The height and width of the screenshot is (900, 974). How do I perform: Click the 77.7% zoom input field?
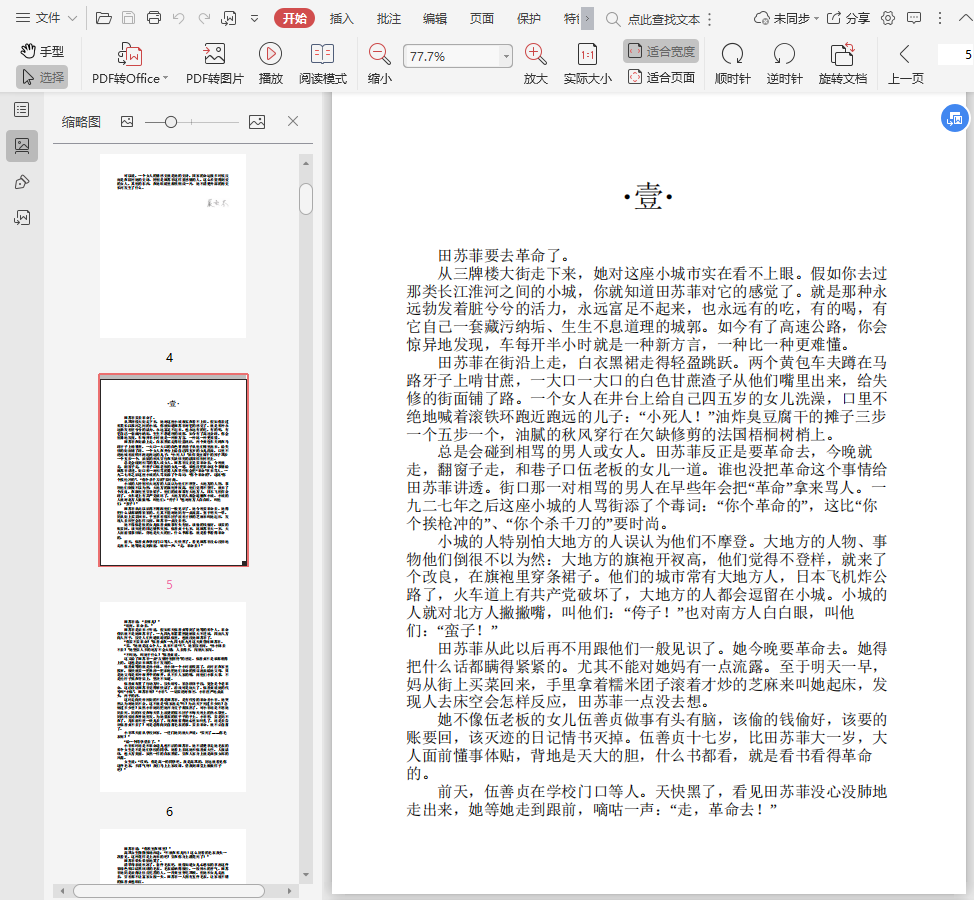[x=452, y=57]
